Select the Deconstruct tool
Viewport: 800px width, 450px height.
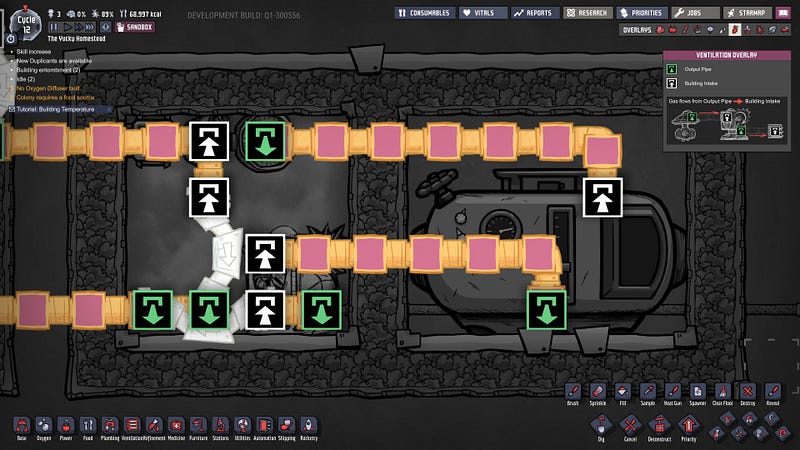coord(659,425)
